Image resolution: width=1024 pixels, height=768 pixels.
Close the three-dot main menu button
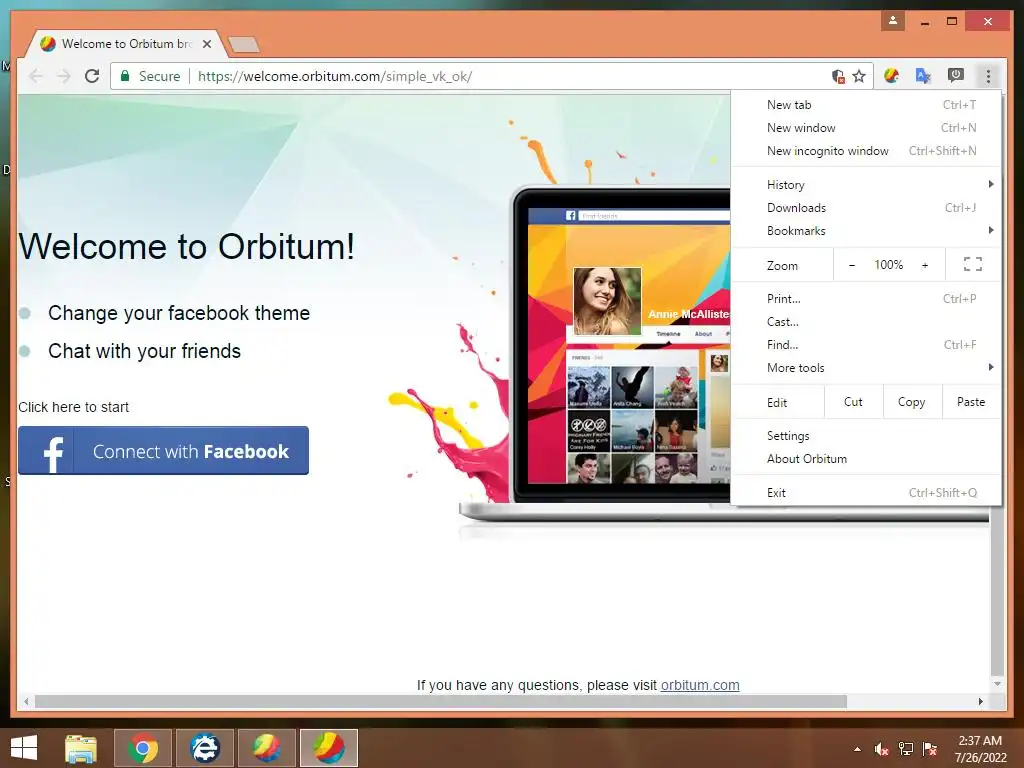[x=988, y=76]
